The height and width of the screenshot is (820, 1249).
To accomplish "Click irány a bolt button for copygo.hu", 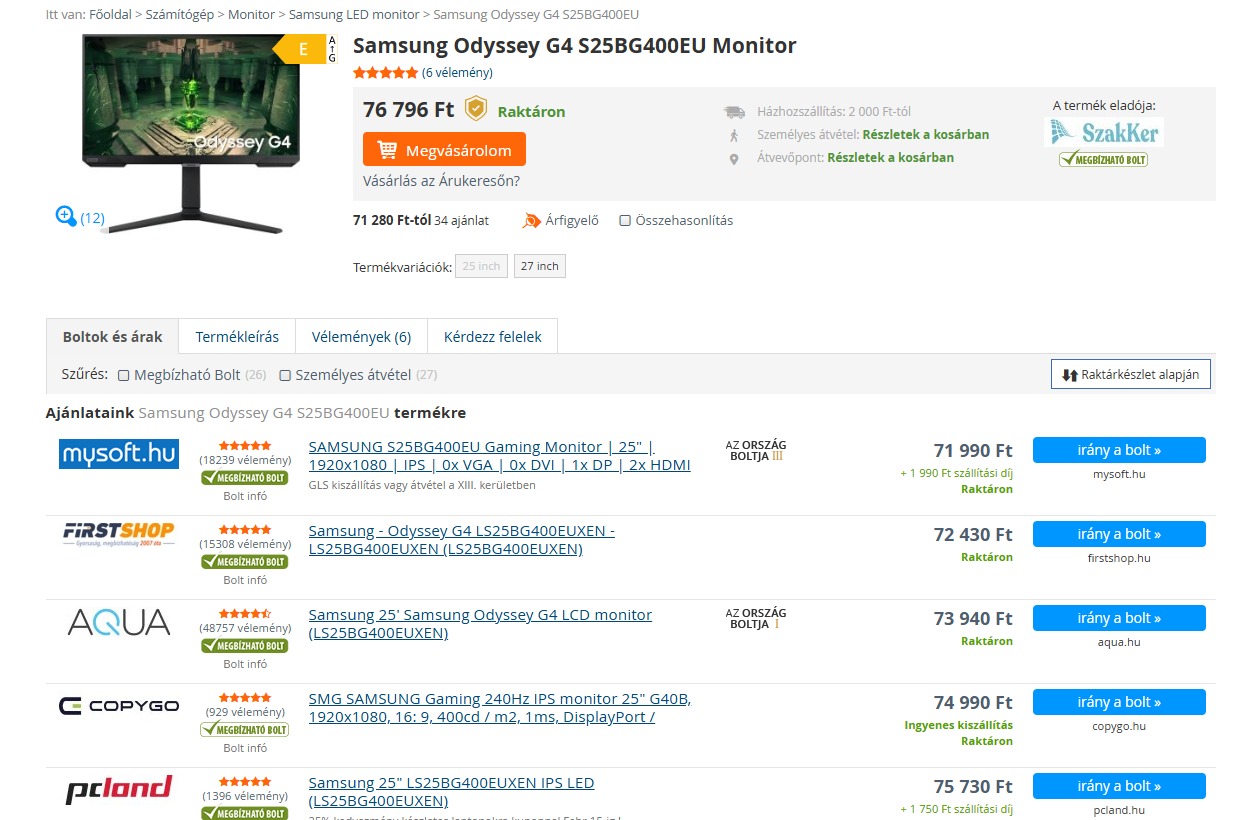I will pyautogui.click(x=1119, y=702).
